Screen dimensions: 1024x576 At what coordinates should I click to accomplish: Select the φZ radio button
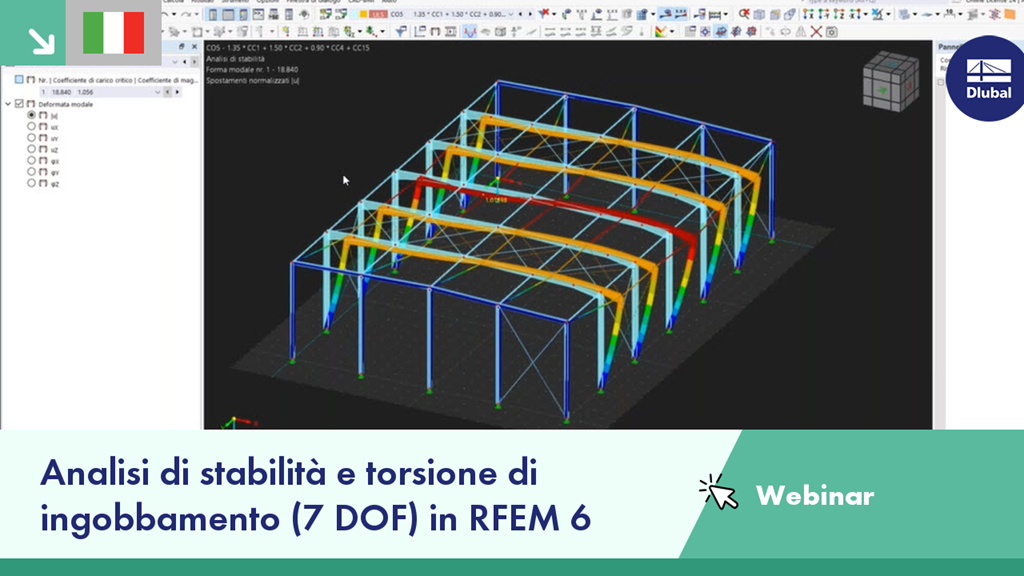(x=31, y=184)
